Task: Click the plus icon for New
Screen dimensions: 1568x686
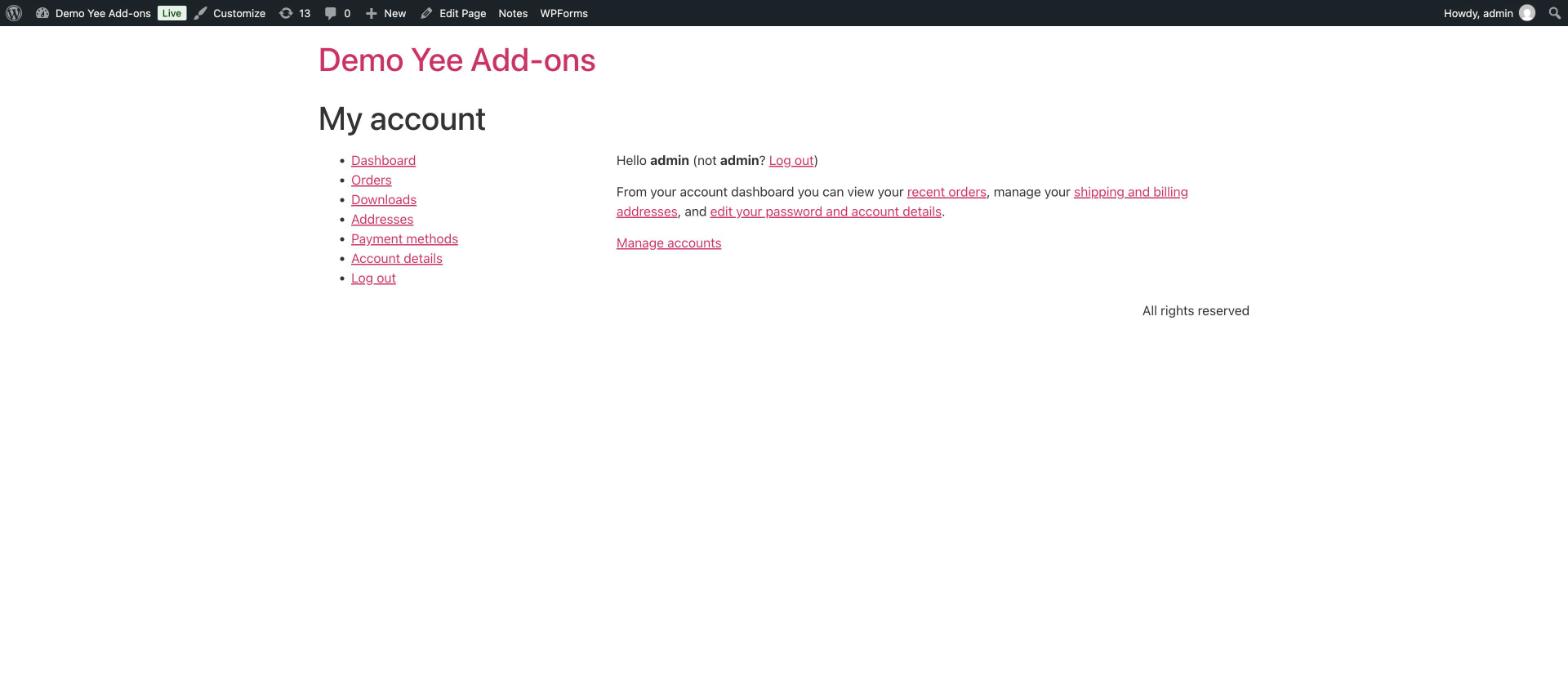Action: coord(371,13)
